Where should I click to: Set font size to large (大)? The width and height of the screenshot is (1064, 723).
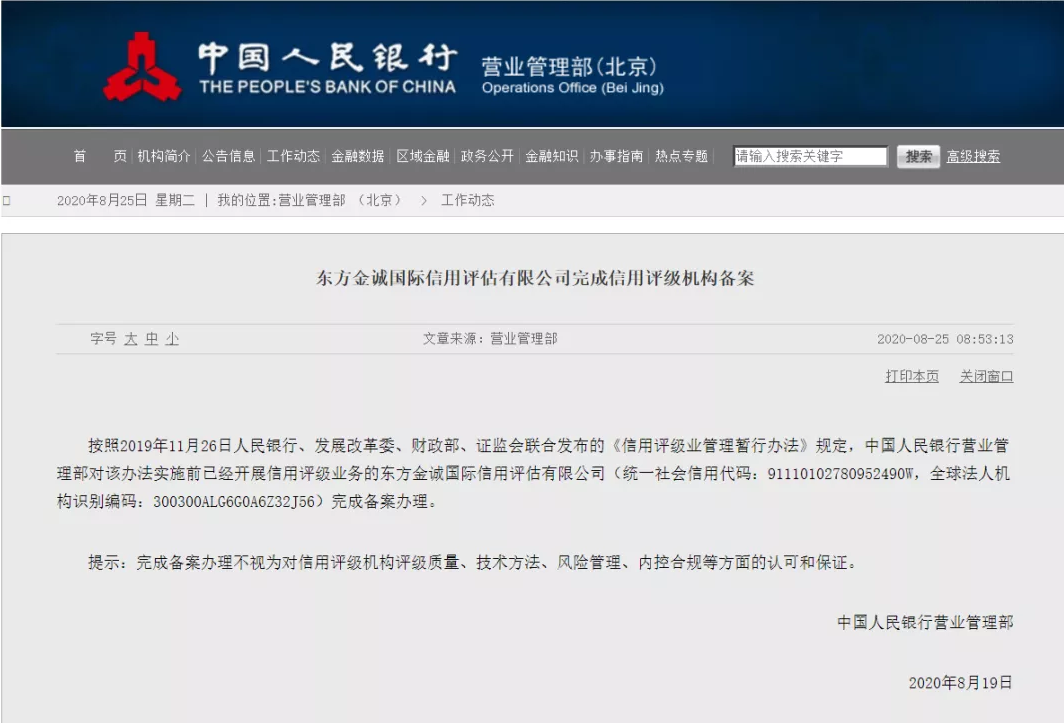[131, 339]
